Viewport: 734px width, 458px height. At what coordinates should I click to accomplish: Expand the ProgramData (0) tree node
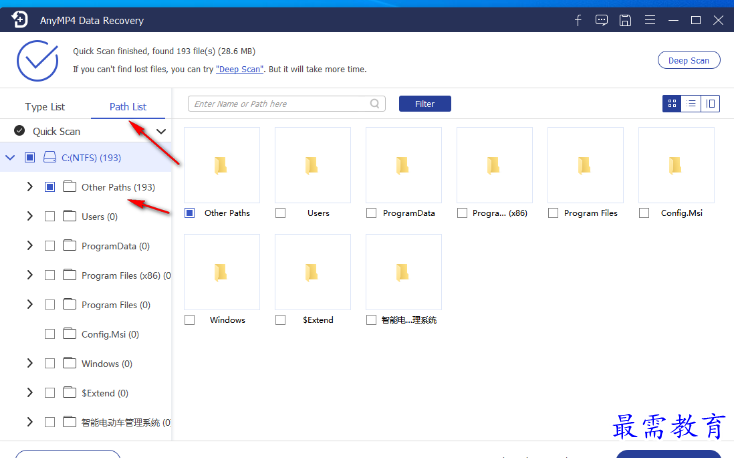[30, 245]
